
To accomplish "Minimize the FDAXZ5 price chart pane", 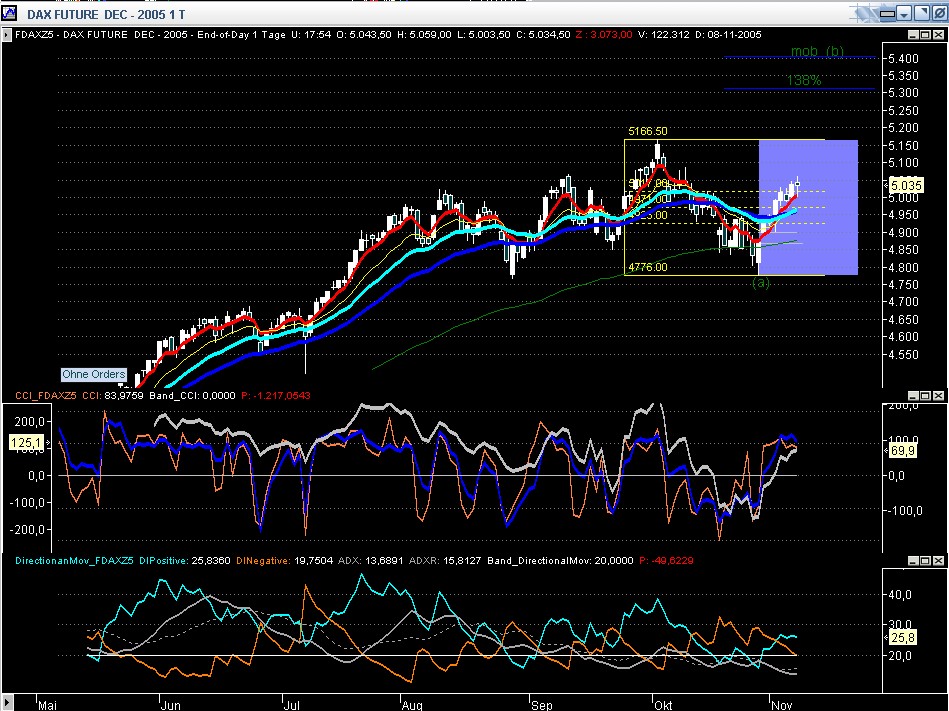I will point(913,35).
